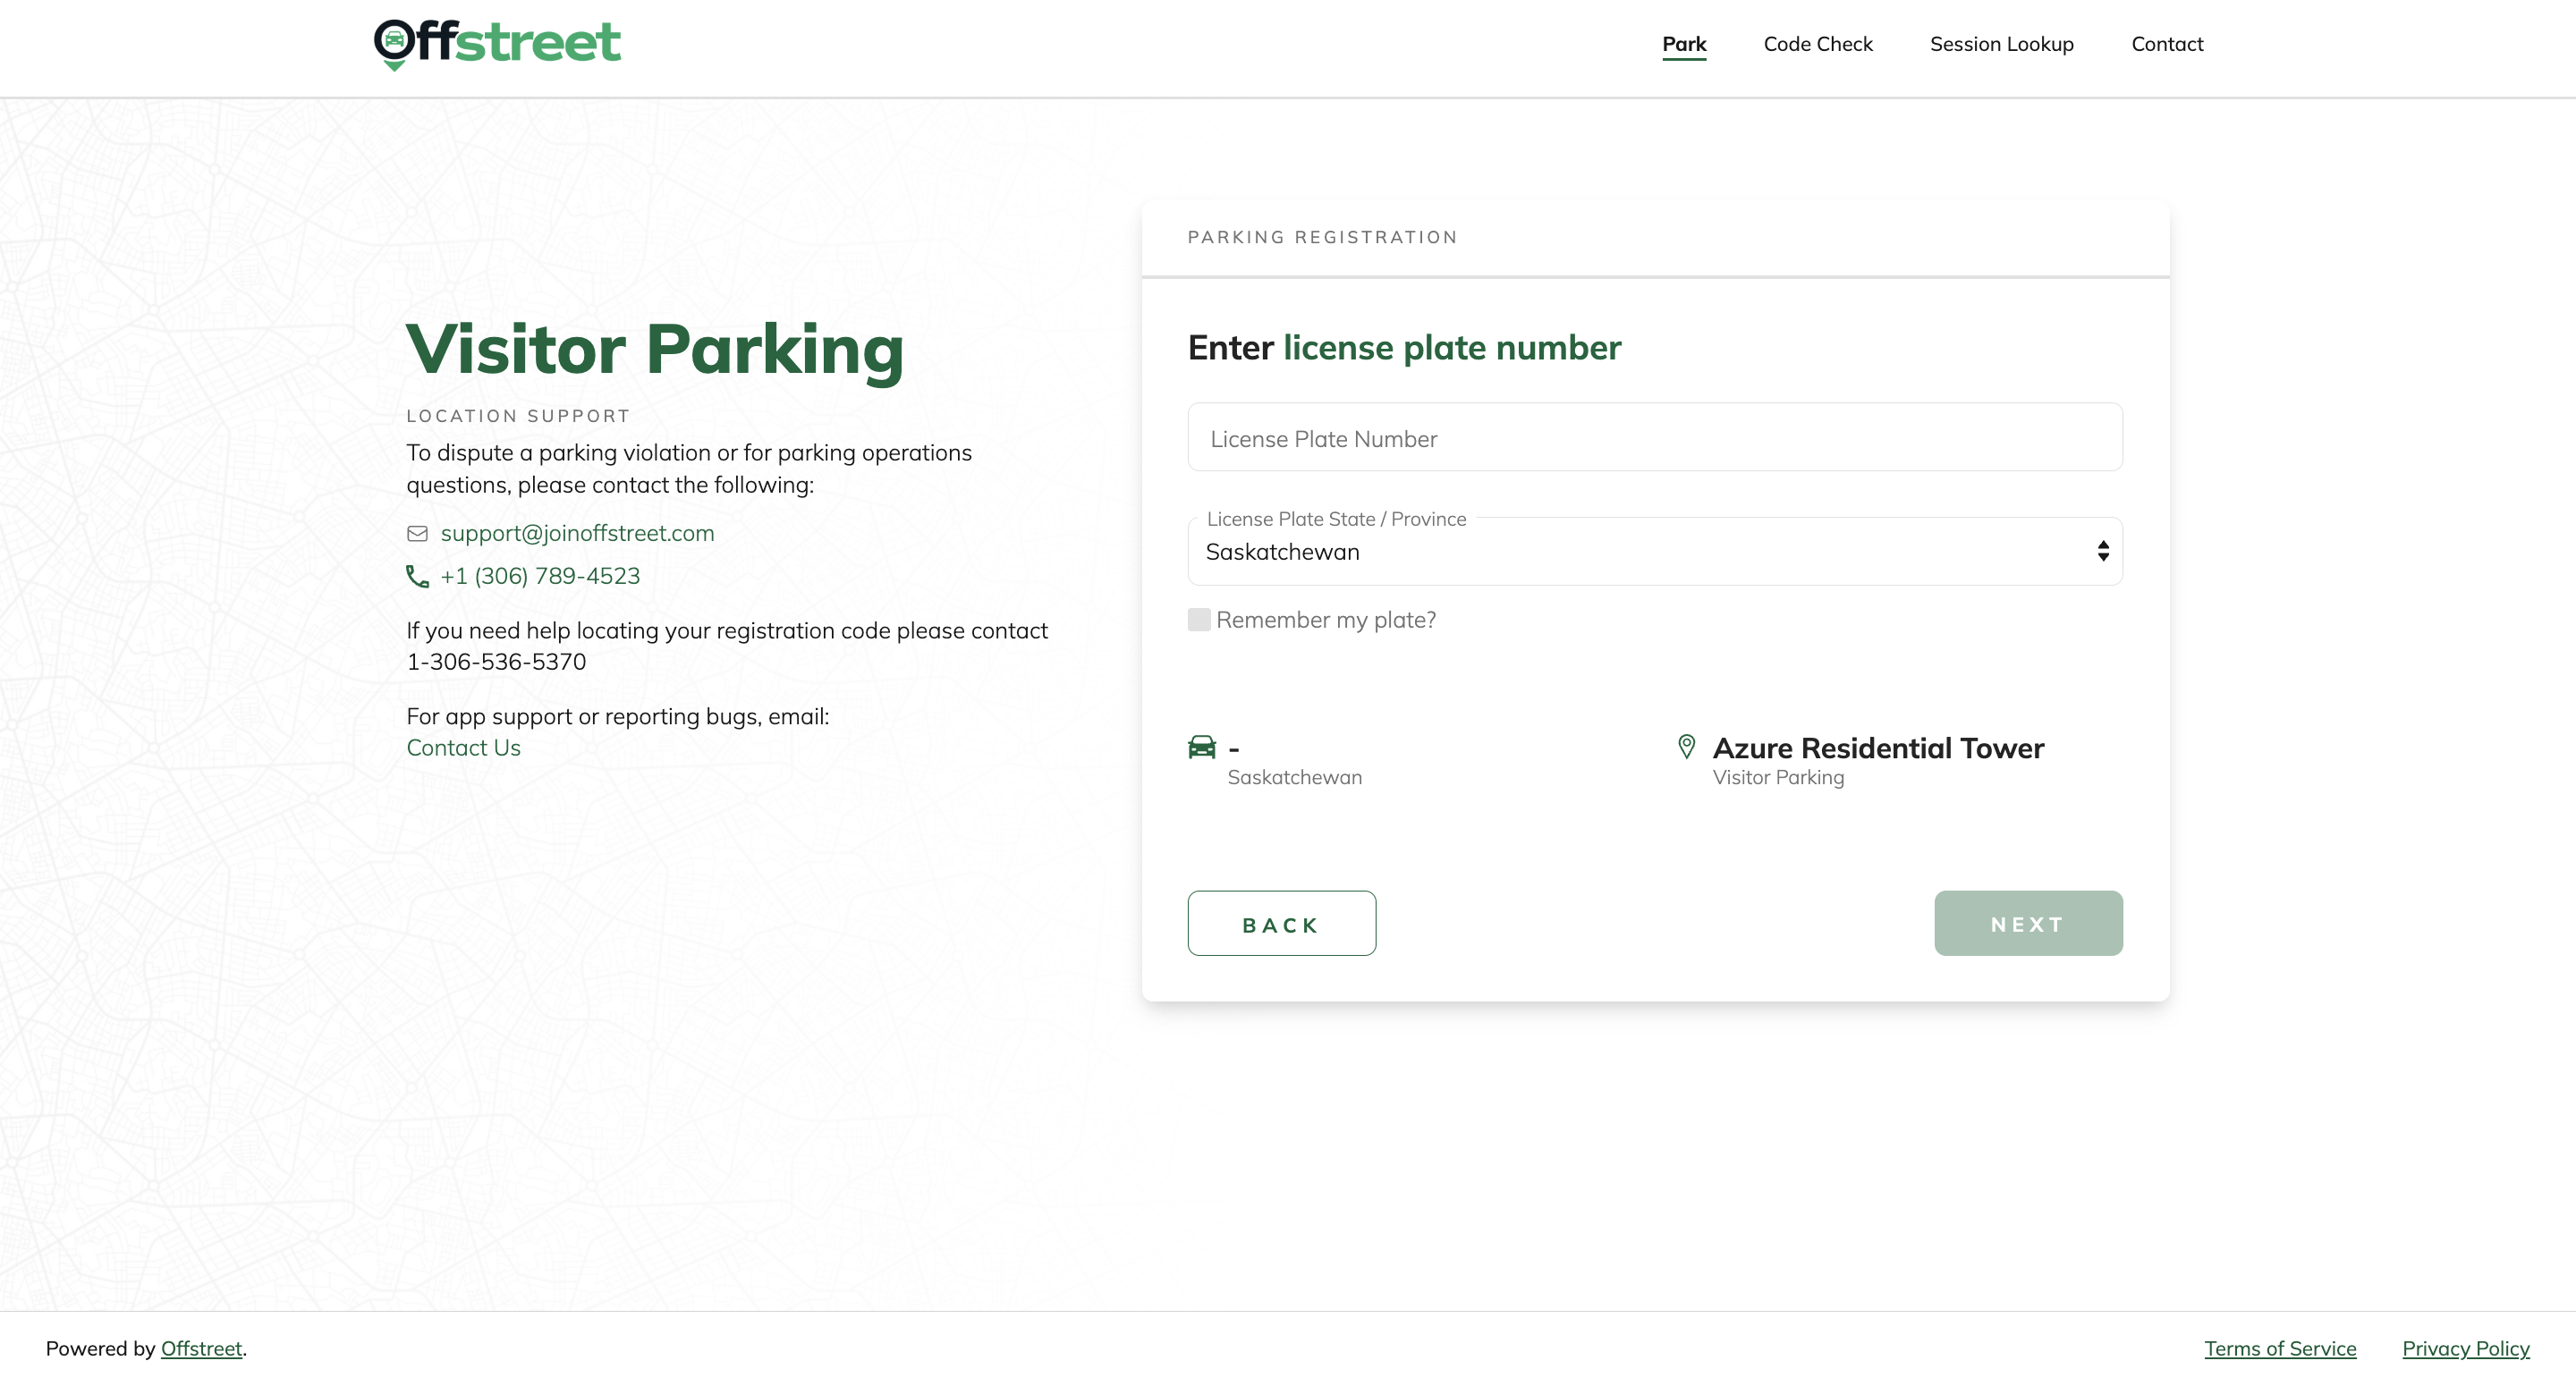Click the Offstreet logo
Image resolution: width=2576 pixels, height=1386 pixels.
[x=497, y=44]
